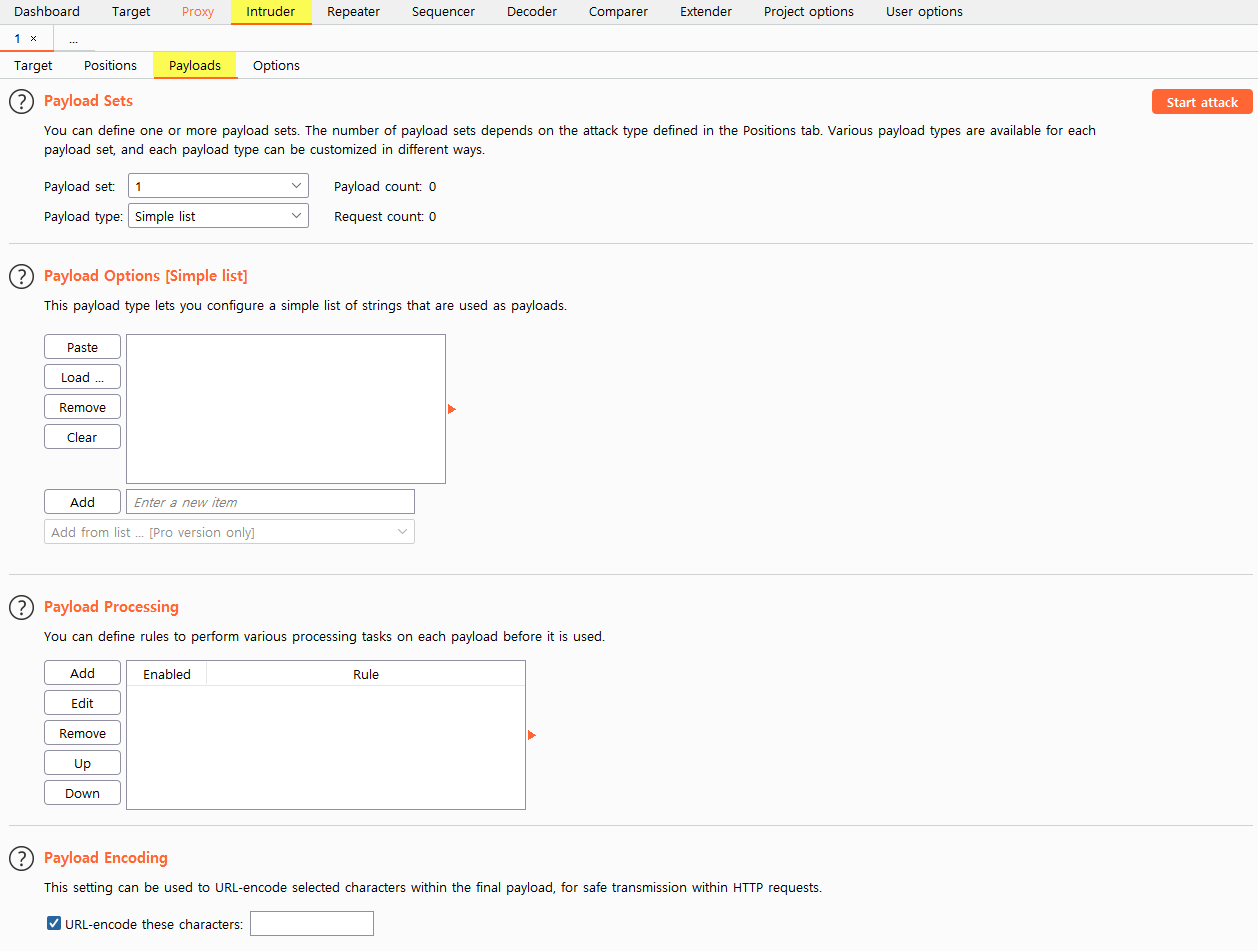Open the Extender tab

click(x=706, y=12)
